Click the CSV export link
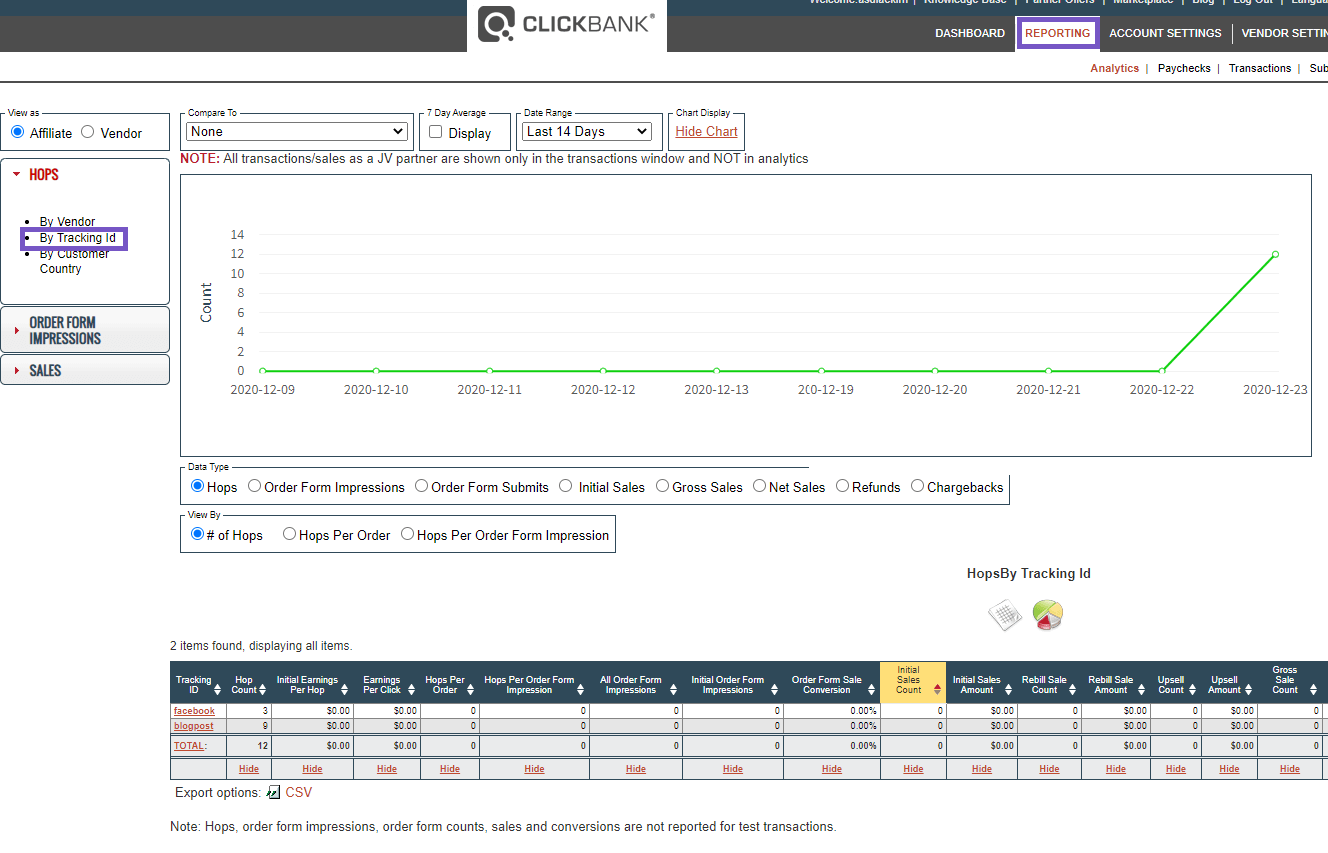 click(x=299, y=792)
